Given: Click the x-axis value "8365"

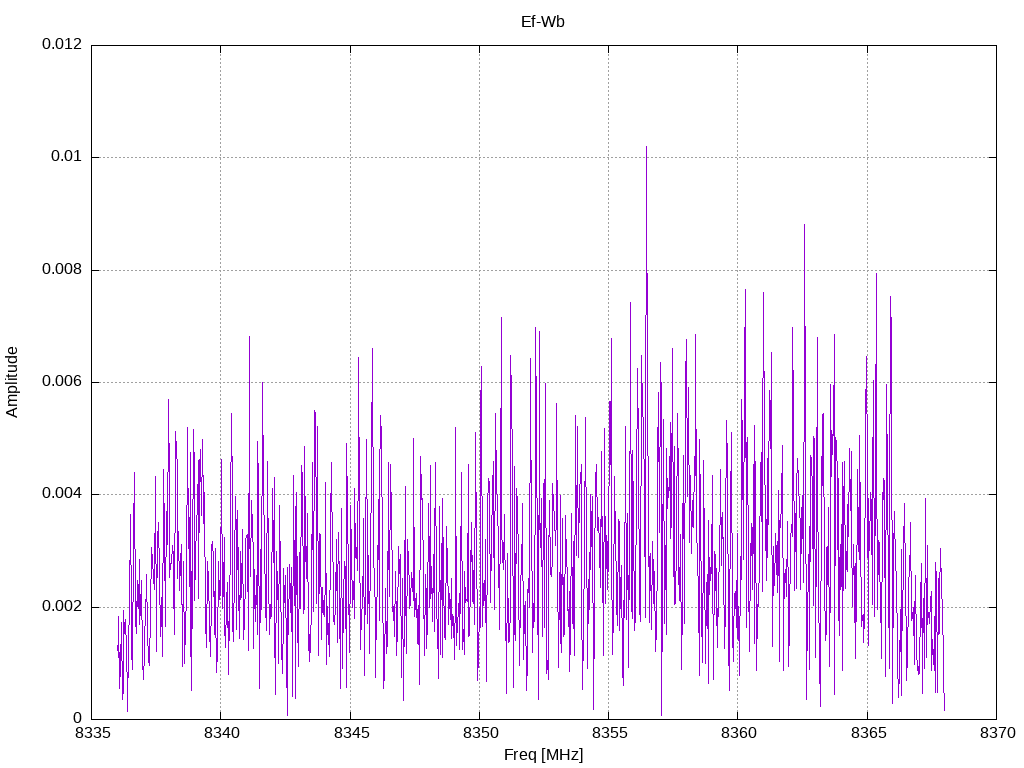Looking at the screenshot, I should click(868, 733).
